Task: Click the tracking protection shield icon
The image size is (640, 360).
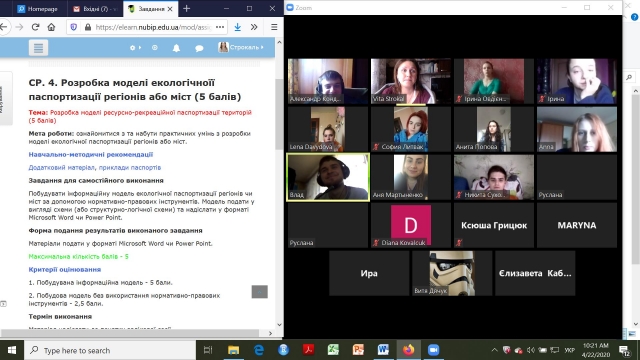Action: coord(73,27)
